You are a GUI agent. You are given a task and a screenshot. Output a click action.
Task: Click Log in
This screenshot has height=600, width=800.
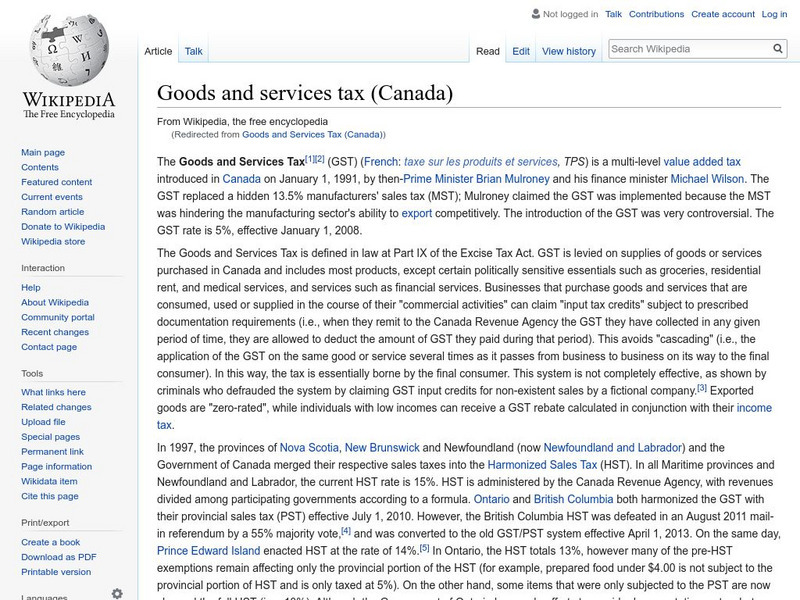pyautogui.click(x=774, y=14)
